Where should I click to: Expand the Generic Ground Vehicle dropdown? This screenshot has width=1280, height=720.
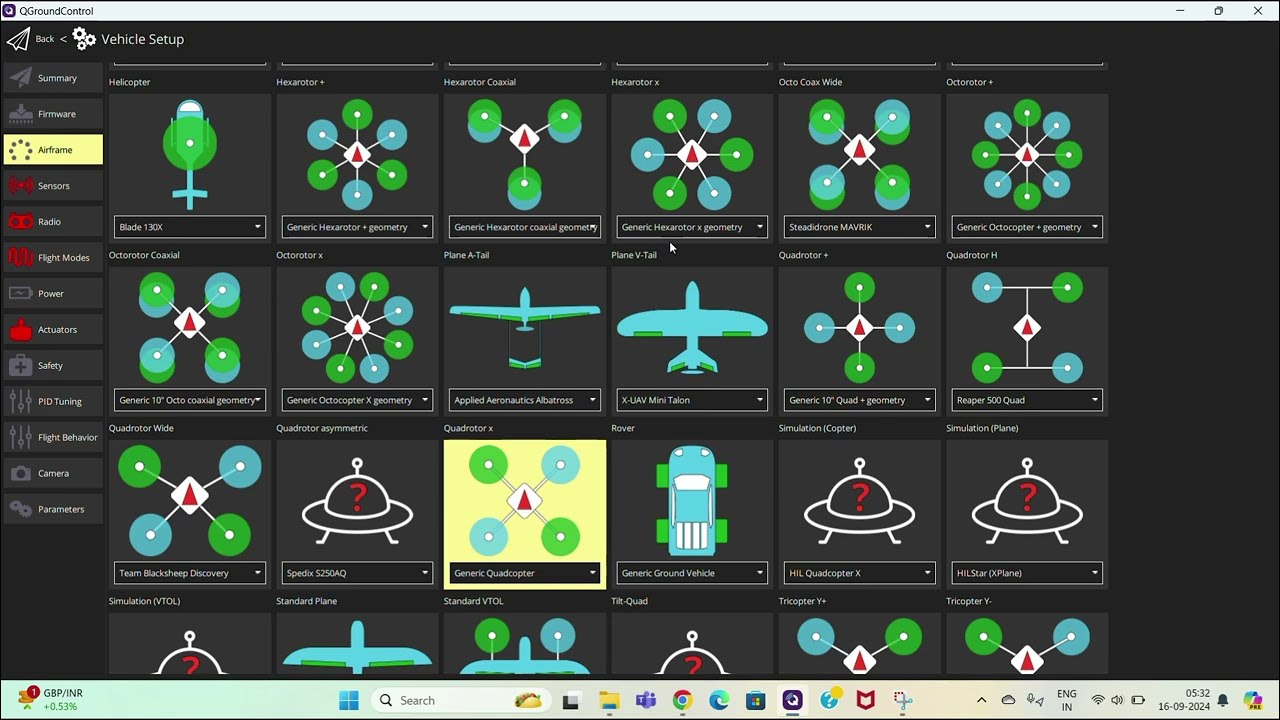coord(692,573)
